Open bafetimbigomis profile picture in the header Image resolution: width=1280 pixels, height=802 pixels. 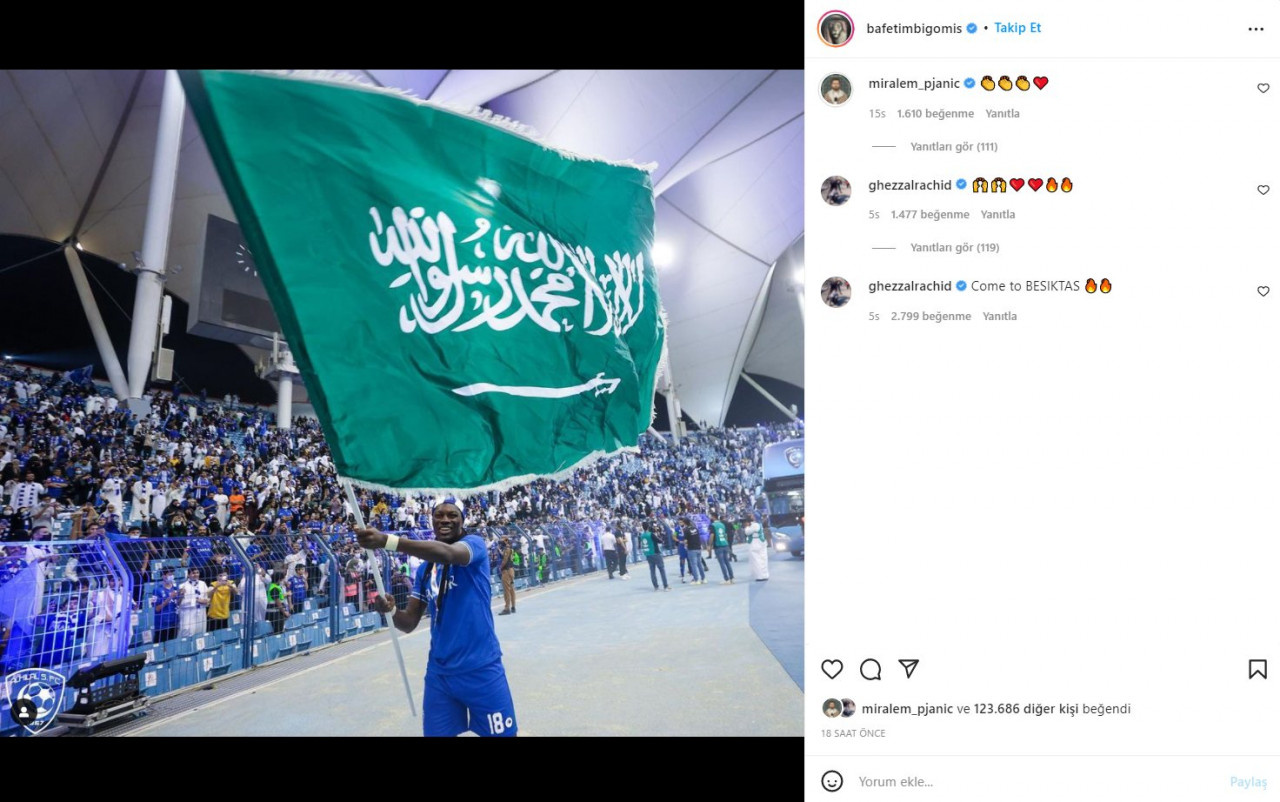coord(835,29)
